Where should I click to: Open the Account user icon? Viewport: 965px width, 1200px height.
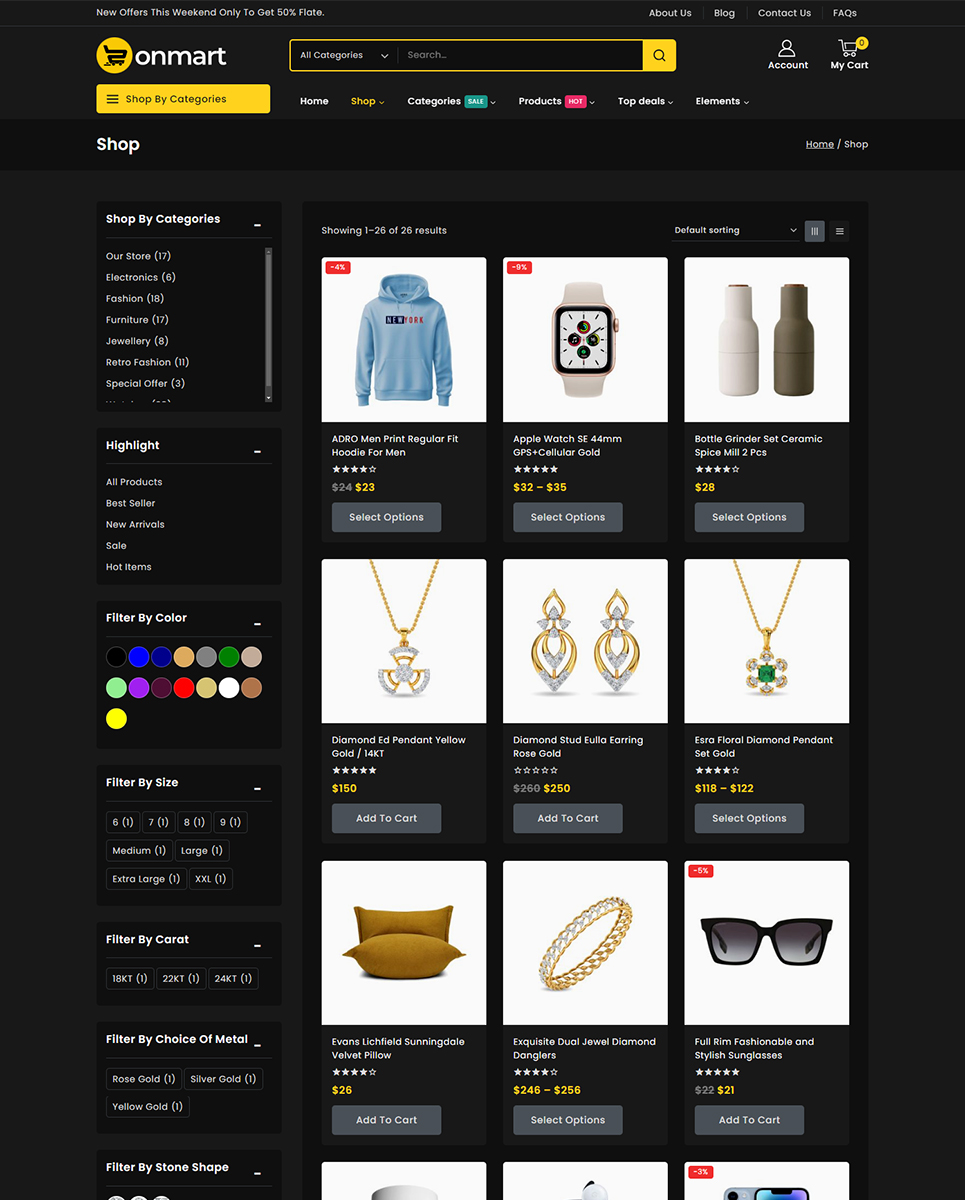coord(787,48)
